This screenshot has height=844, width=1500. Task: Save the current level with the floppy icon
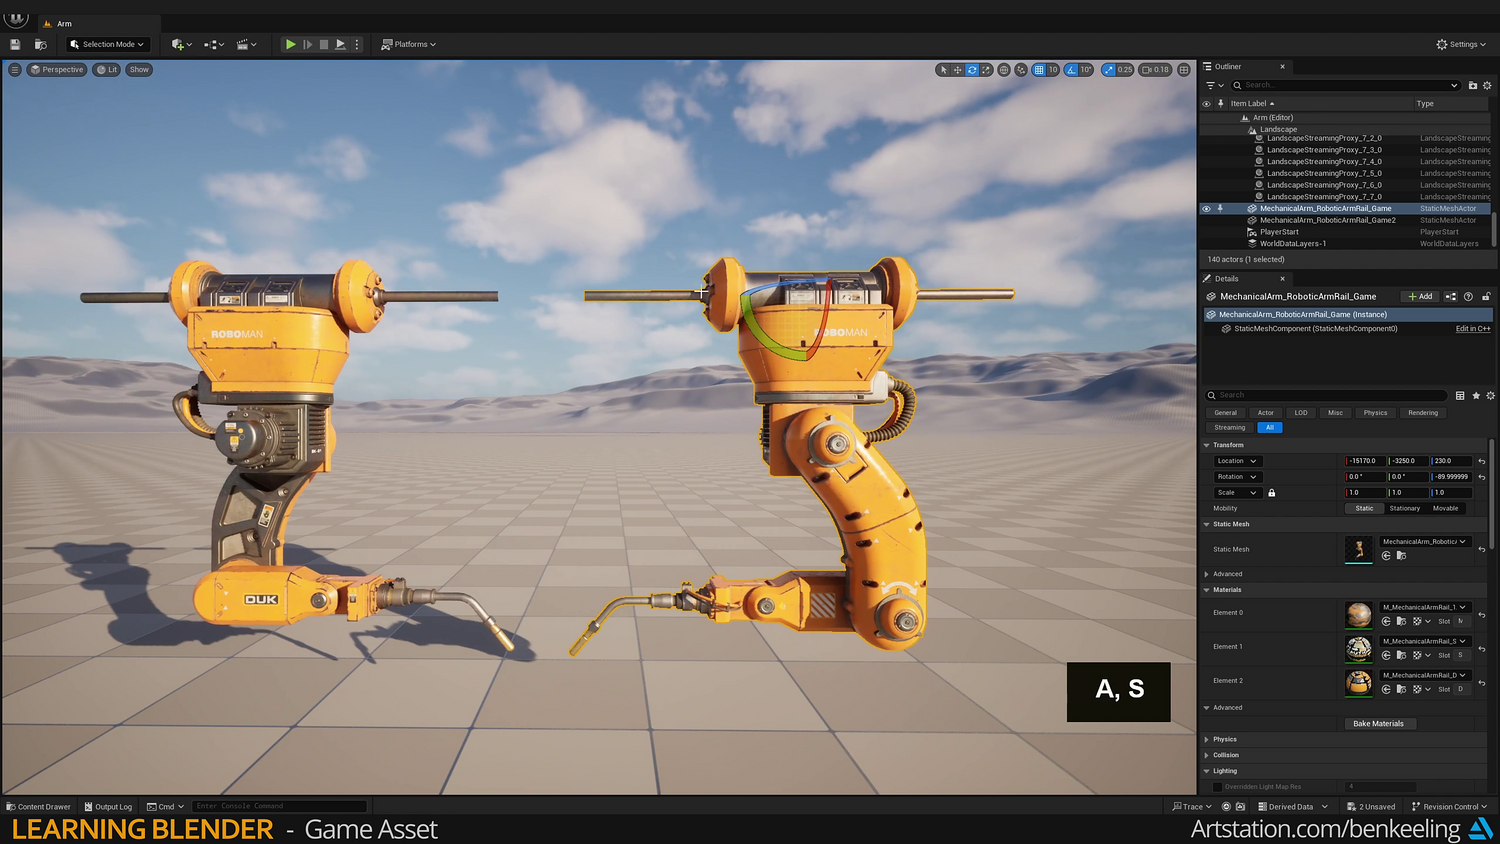click(15, 44)
